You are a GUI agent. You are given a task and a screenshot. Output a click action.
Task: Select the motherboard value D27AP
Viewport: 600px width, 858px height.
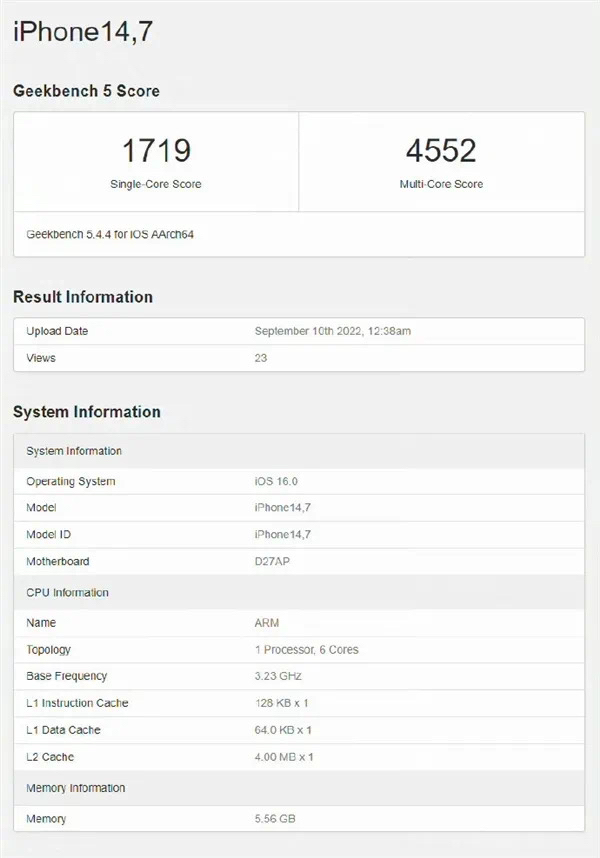click(x=273, y=562)
